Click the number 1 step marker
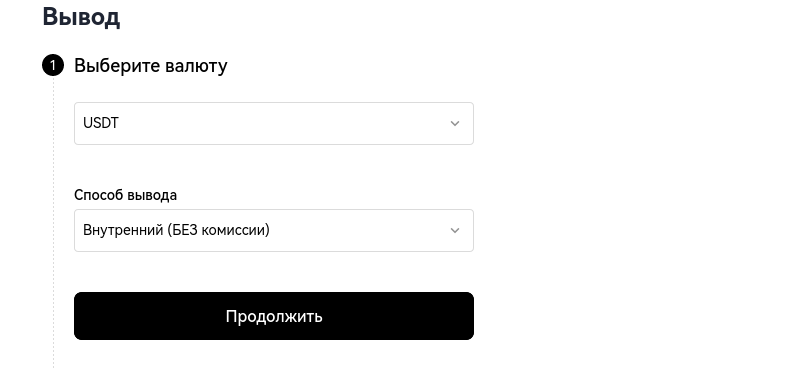The width and height of the screenshot is (803, 368). 53,66
